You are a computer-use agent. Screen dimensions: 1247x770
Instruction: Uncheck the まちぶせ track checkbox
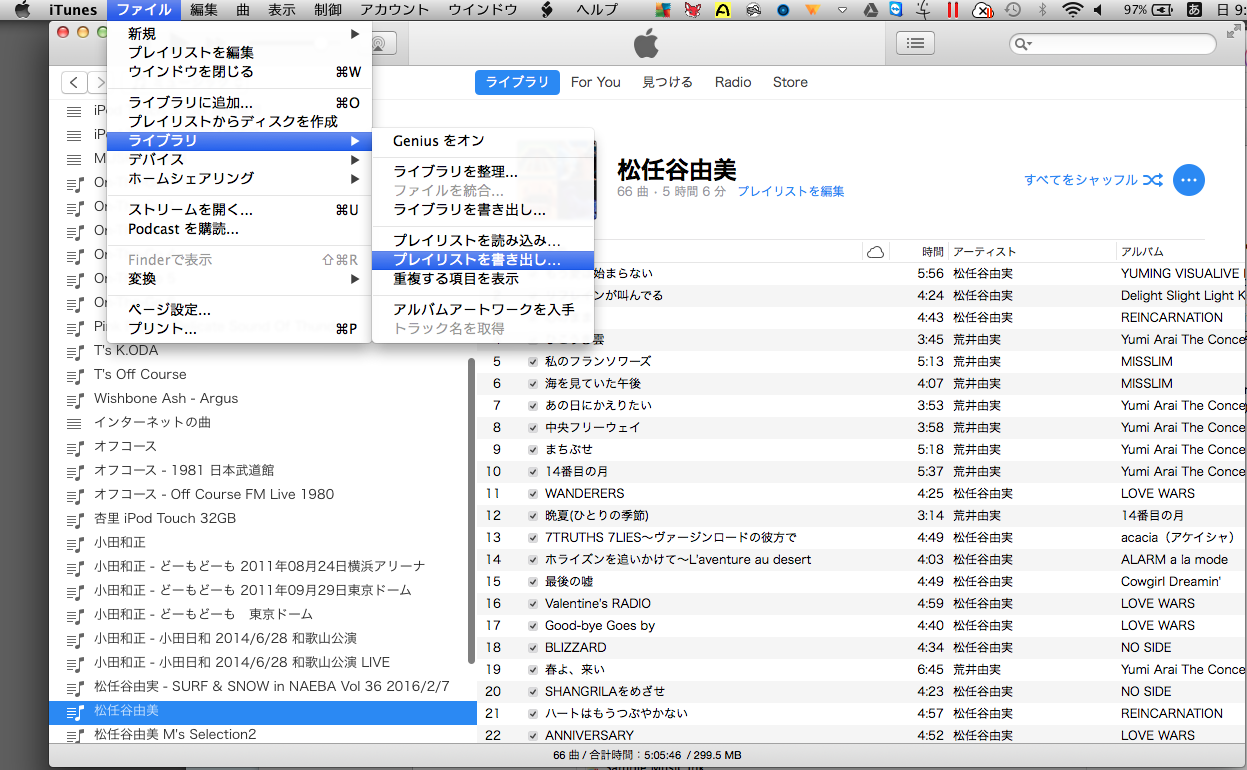point(533,450)
